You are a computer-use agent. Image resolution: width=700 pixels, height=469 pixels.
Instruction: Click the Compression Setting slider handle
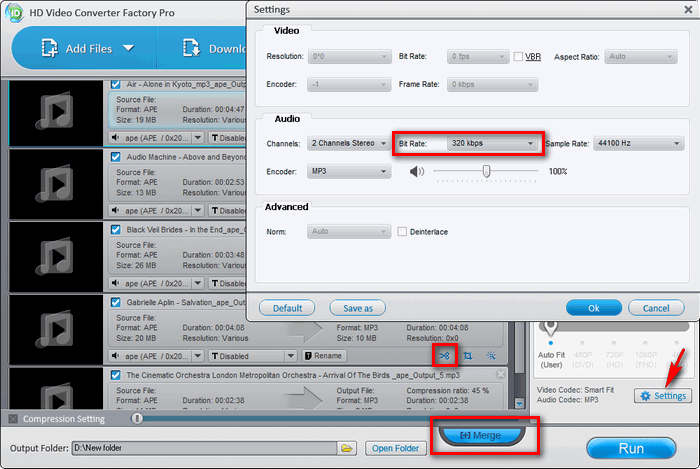point(137,418)
